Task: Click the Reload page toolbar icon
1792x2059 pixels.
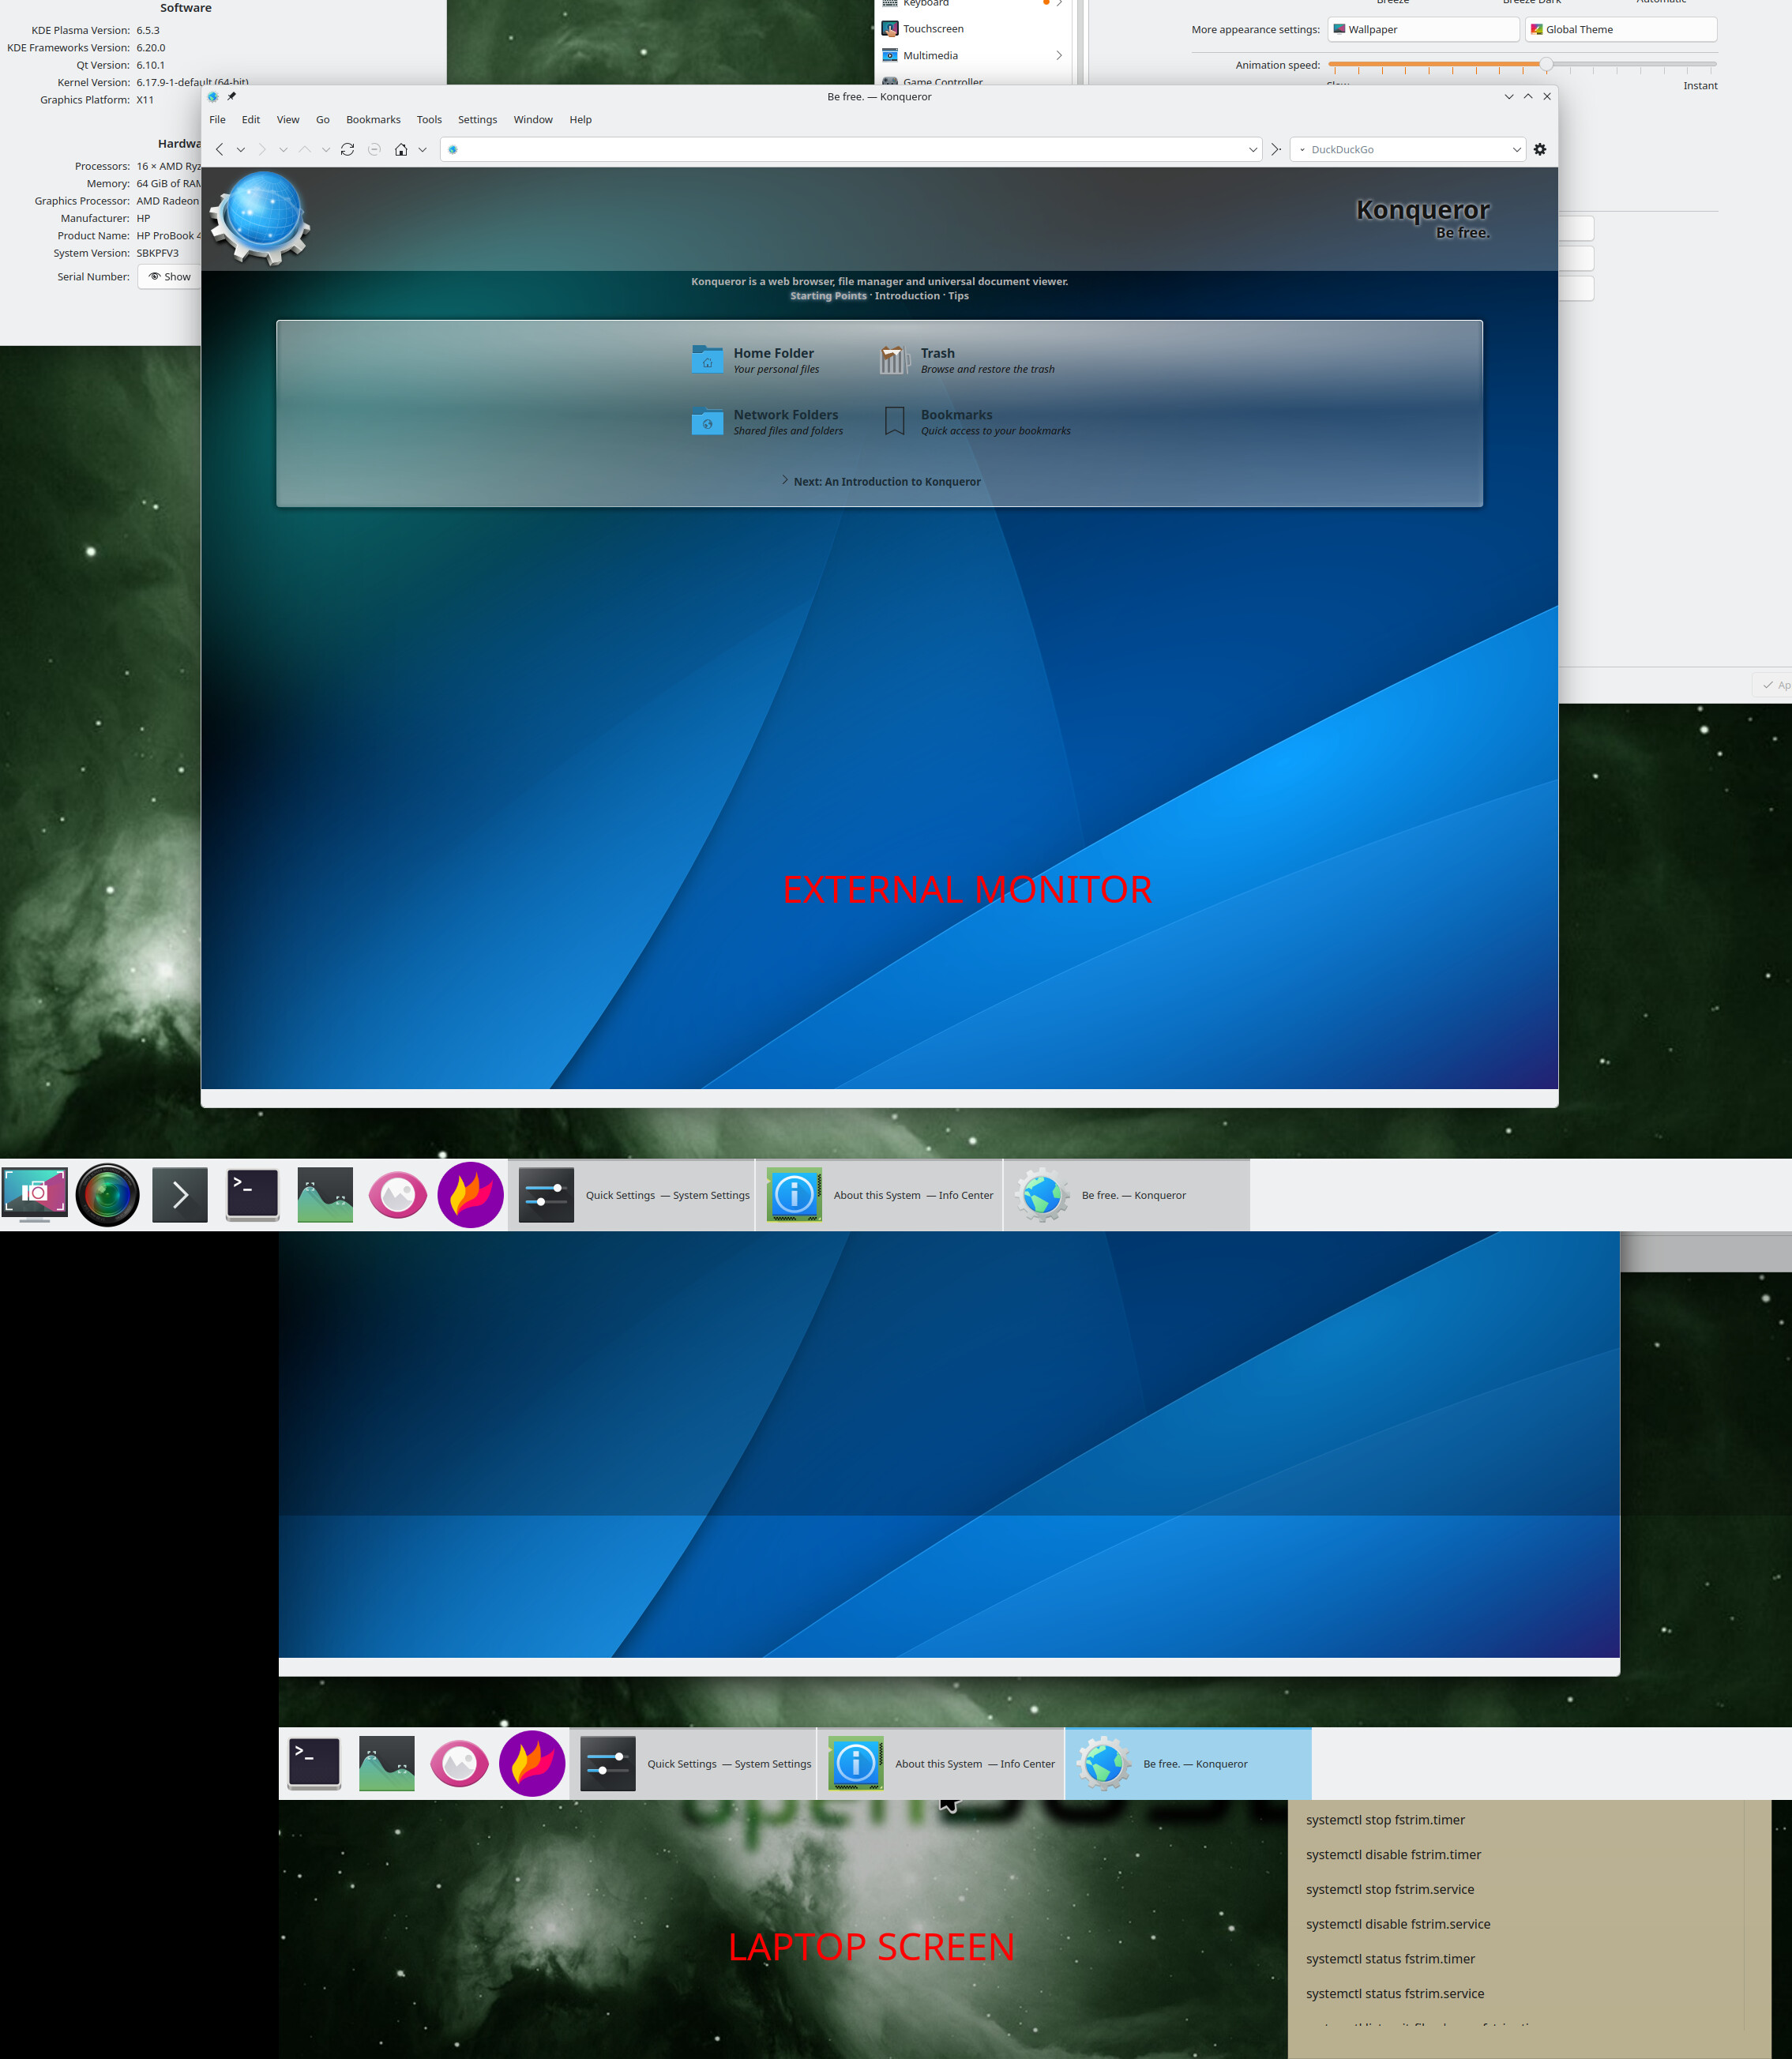Action: pos(347,150)
